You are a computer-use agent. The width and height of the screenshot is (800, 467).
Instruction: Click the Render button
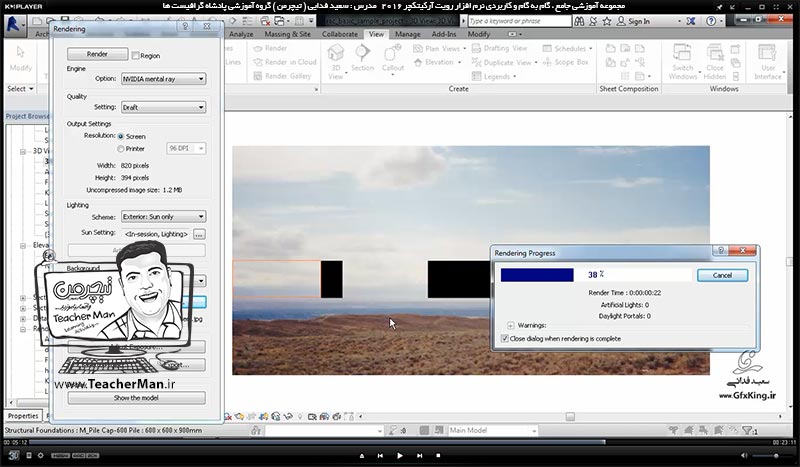[x=97, y=54]
